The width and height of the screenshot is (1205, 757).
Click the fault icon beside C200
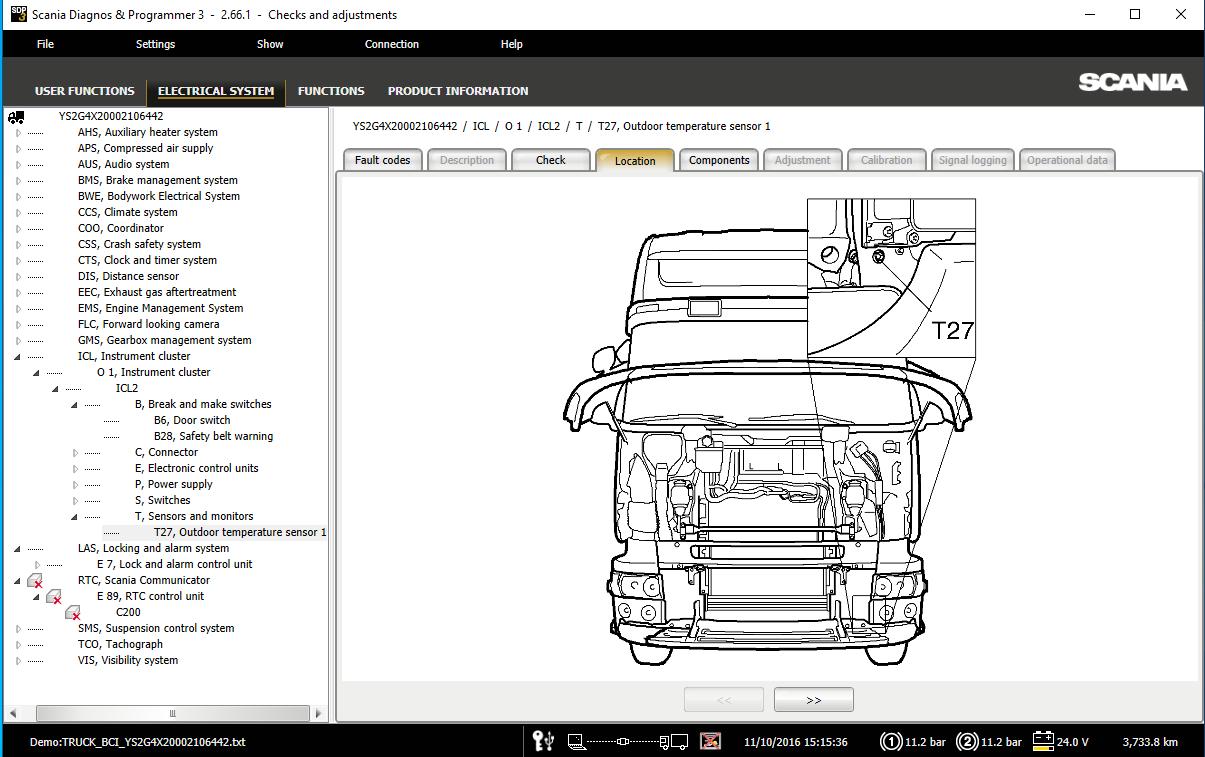73,613
